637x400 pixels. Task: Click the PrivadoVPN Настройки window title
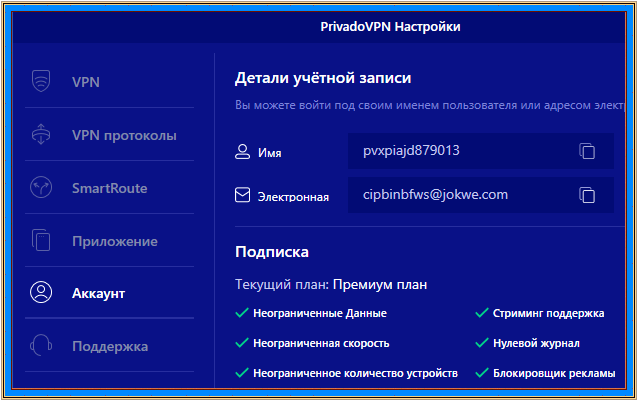pyautogui.click(x=390, y=27)
